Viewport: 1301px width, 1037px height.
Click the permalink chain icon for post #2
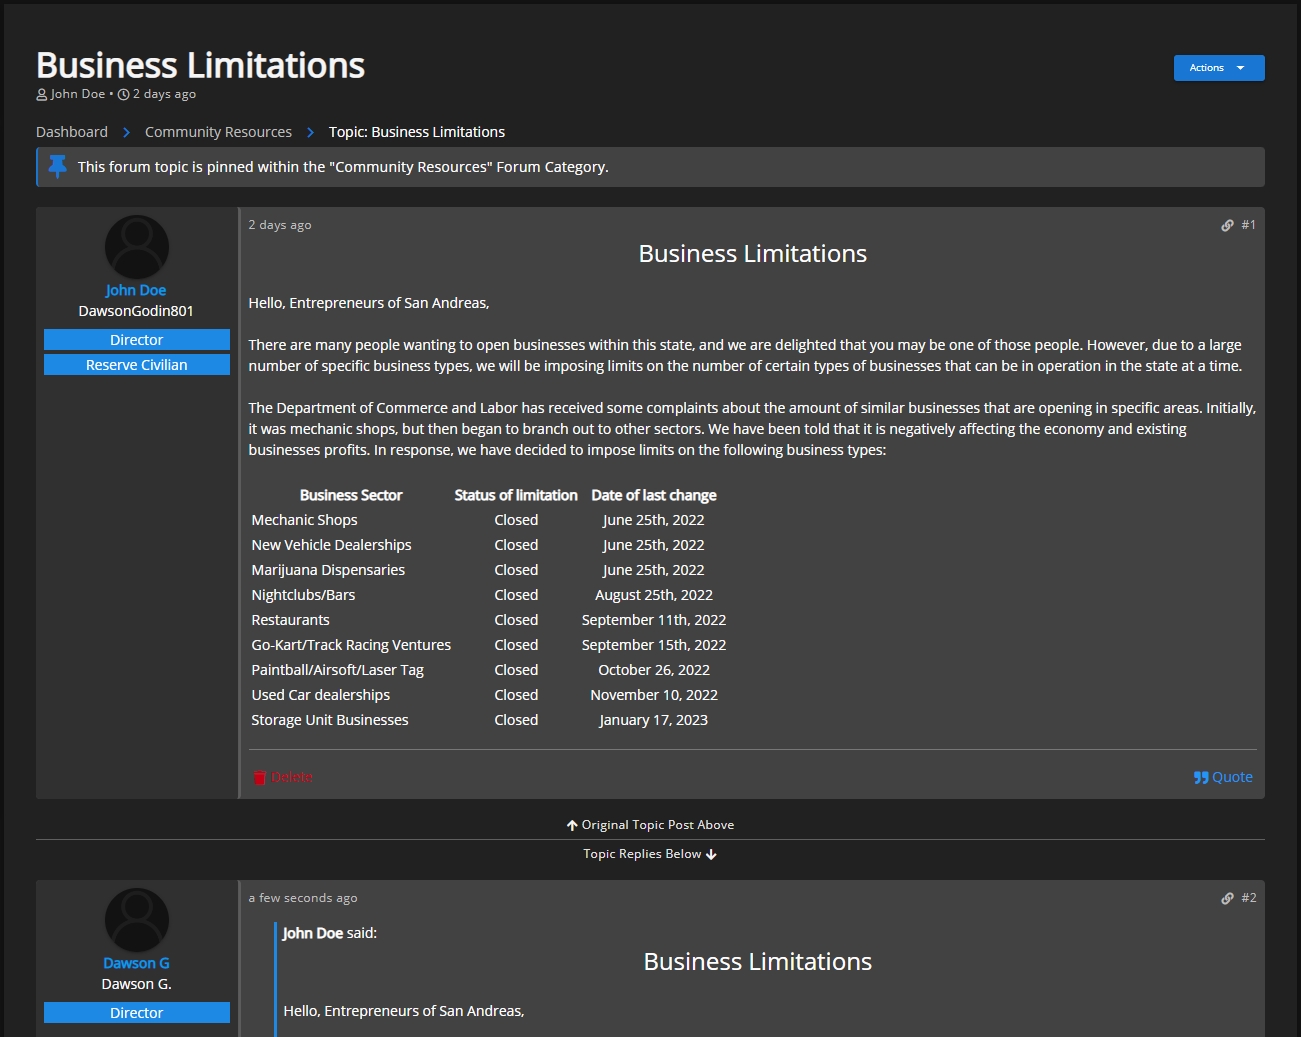[x=1227, y=899]
